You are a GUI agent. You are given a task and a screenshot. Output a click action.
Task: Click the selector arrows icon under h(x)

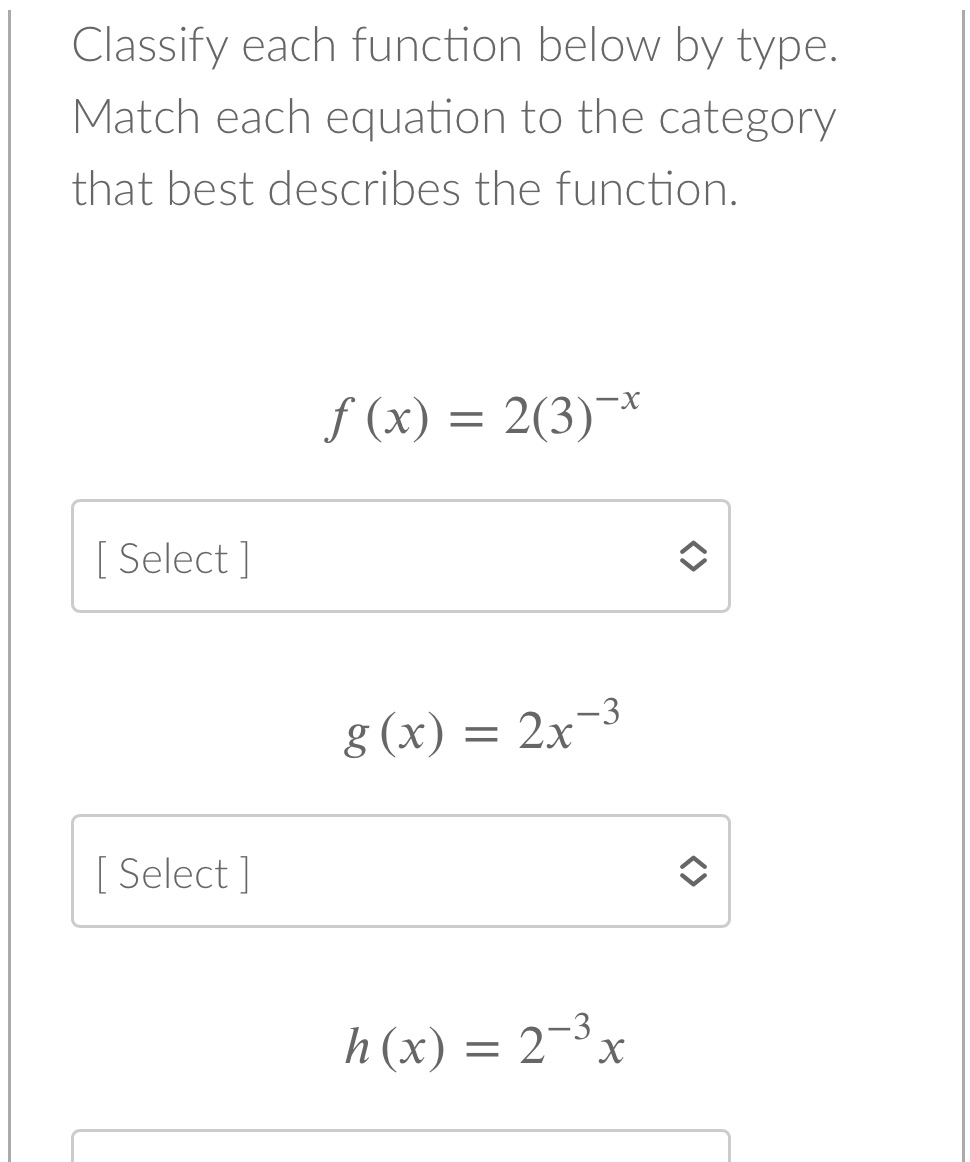[695, 1150]
